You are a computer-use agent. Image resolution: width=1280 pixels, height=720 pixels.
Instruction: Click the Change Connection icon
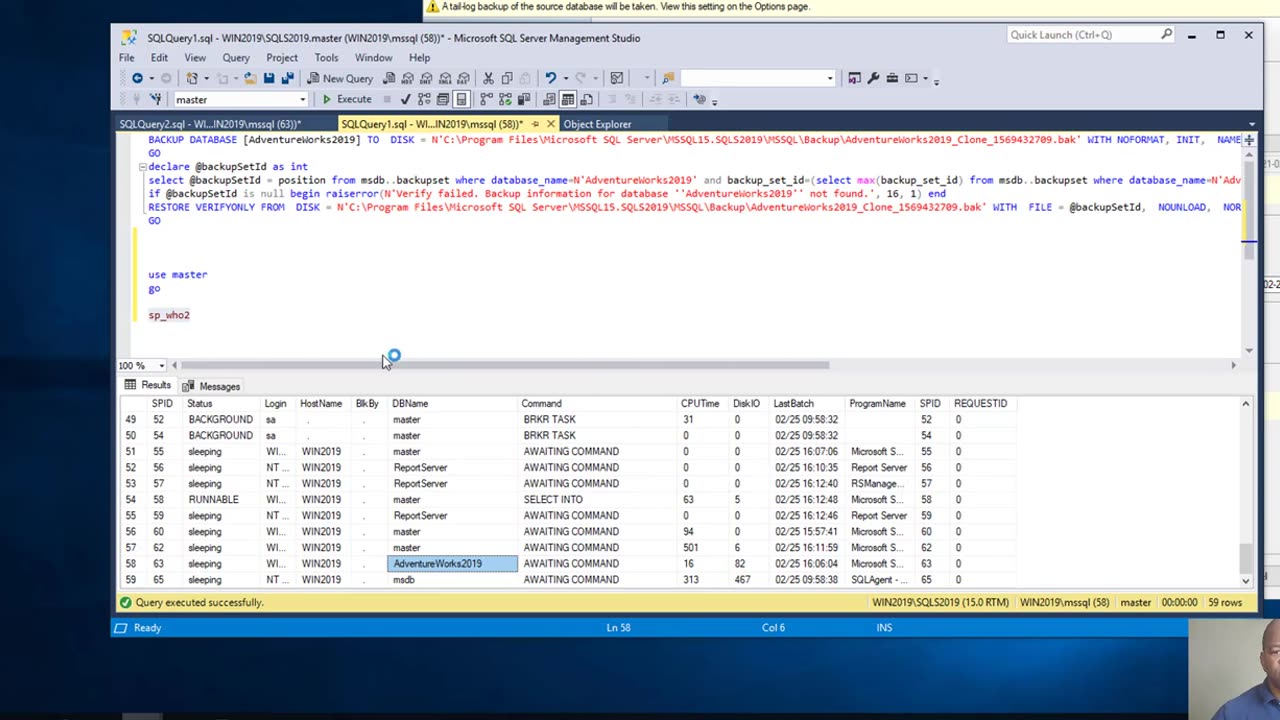pos(155,99)
